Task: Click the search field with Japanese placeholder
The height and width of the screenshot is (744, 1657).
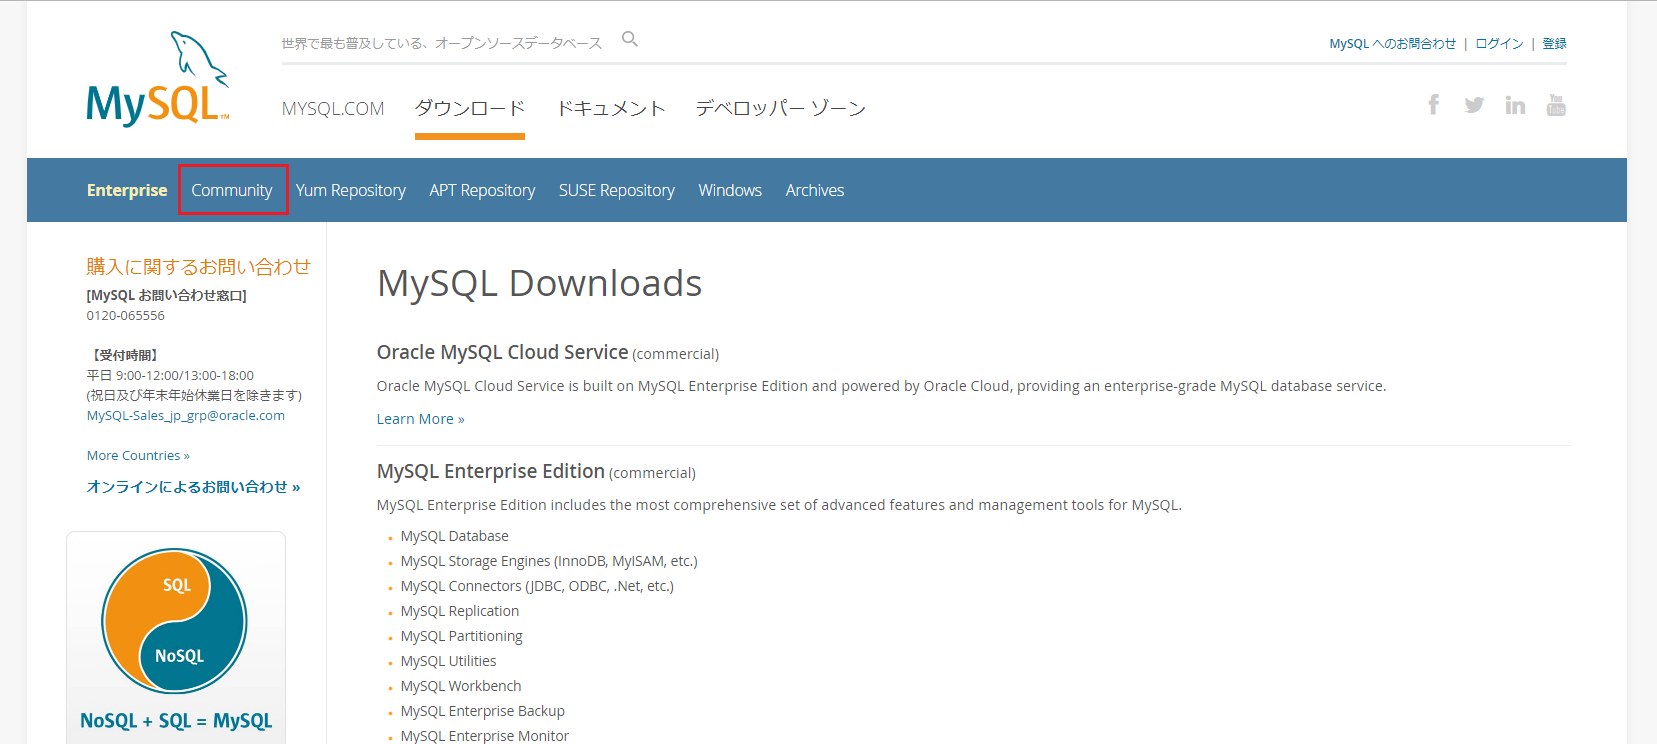Action: click(442, 43)
